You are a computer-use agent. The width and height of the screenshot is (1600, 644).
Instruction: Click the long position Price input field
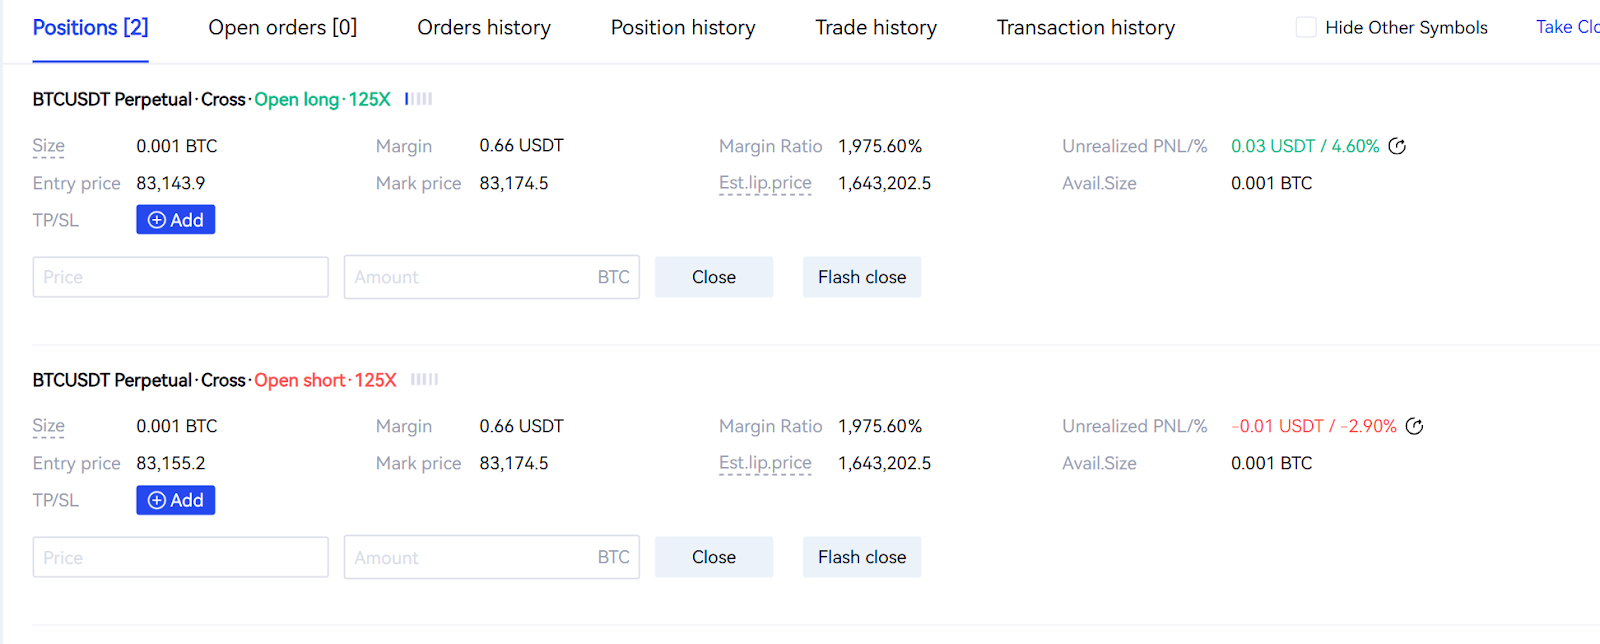click(180, 277)
